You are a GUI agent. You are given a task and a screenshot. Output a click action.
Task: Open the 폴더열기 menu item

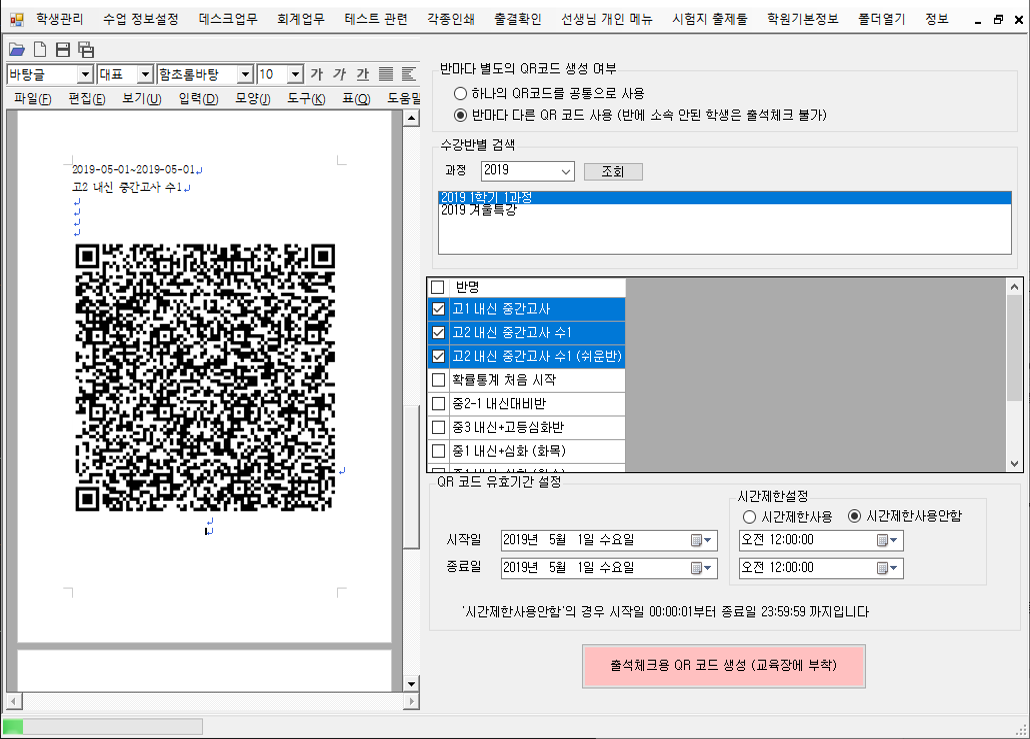pyautogui.click(x=882, y=19)
